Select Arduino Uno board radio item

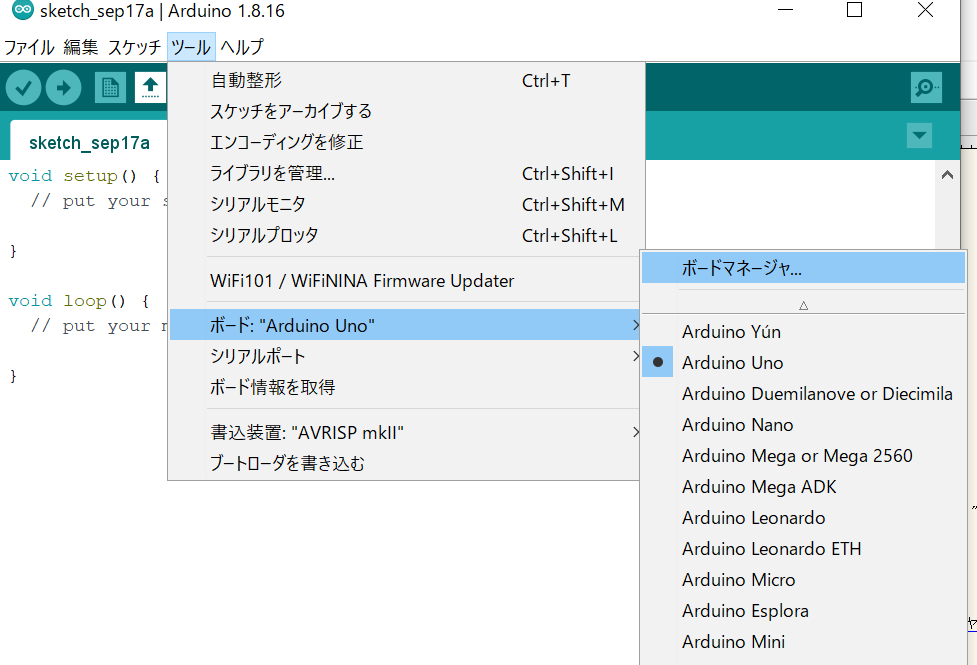pyautogui.click(x=803, y=362)
